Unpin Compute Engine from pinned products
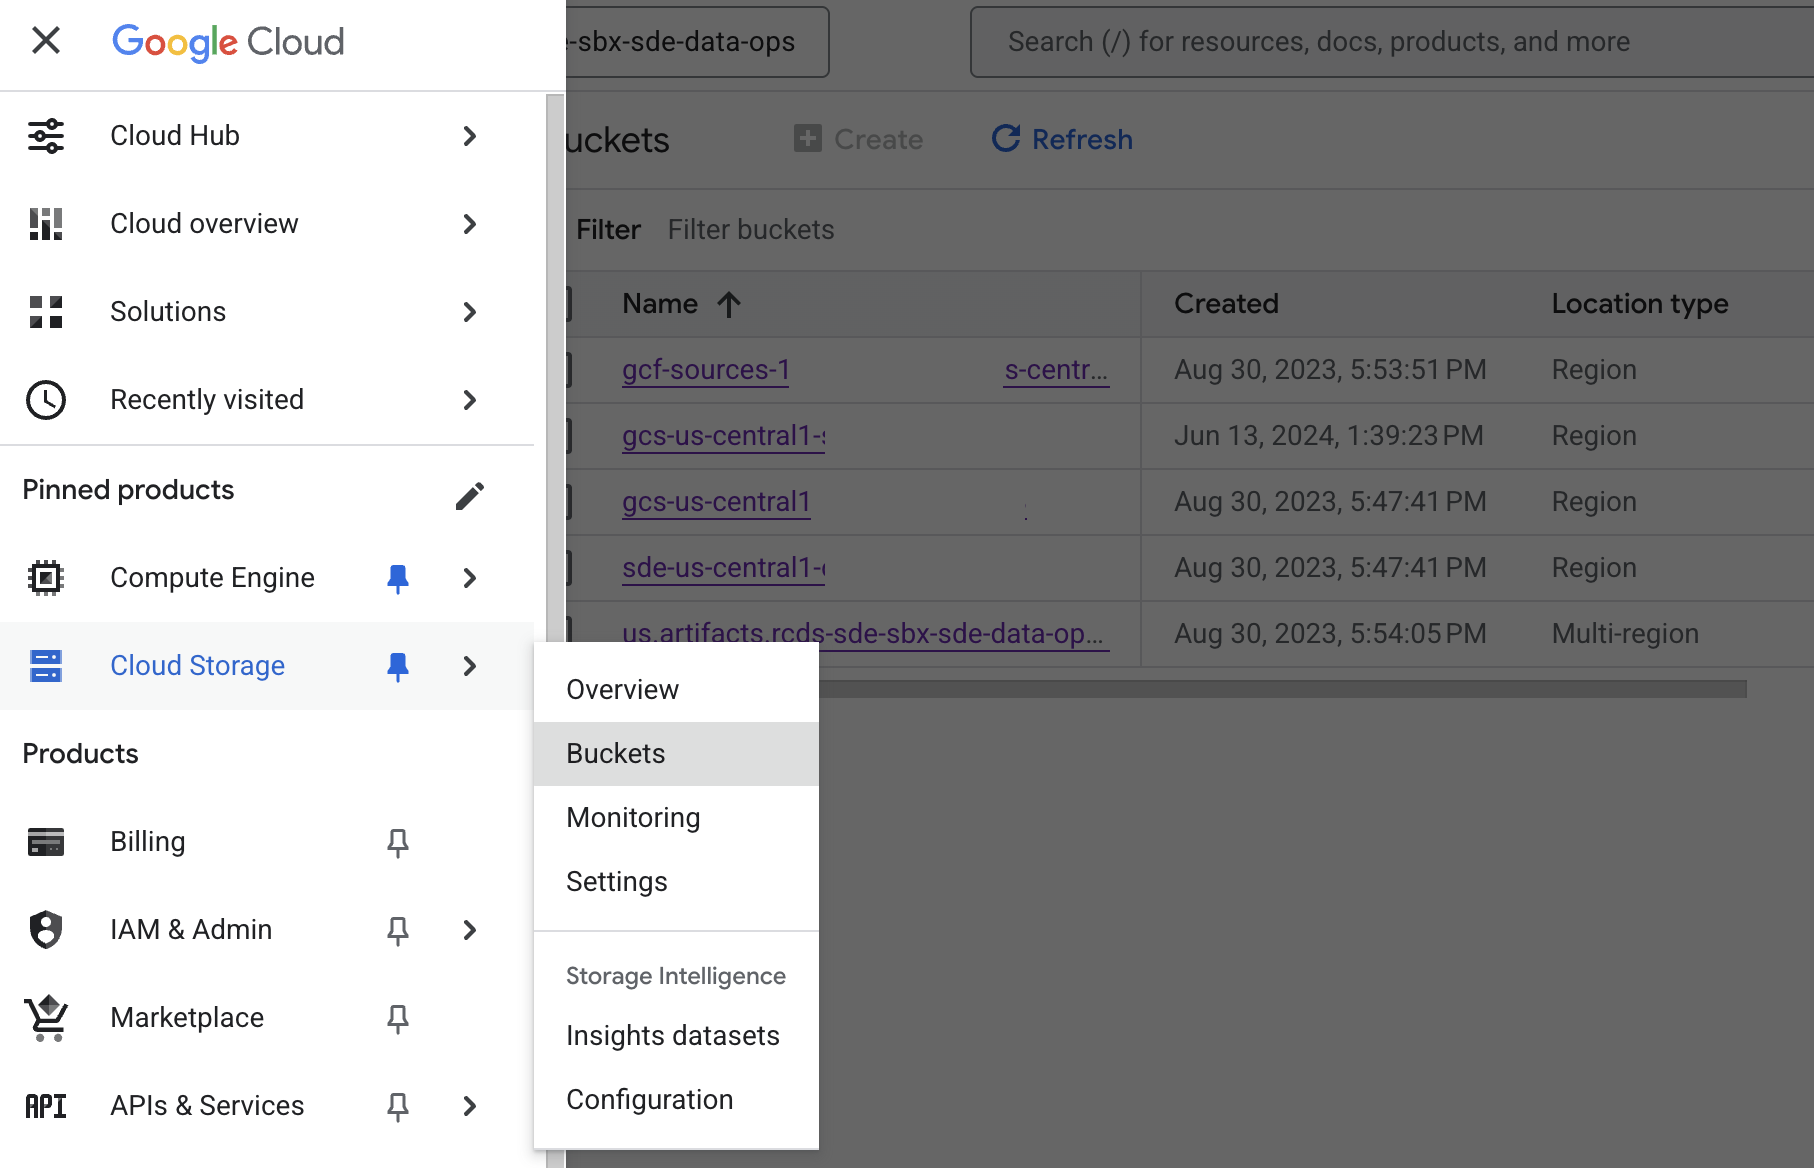 click(398, 578)
